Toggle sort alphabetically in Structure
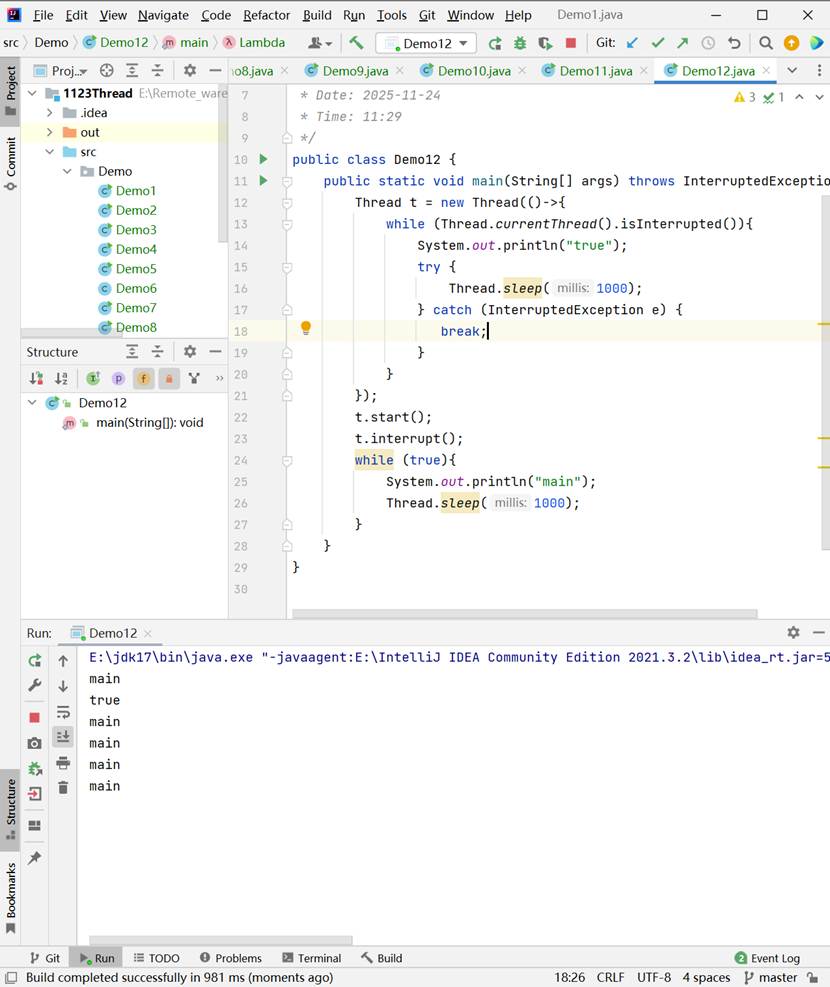 click(61, 378)
